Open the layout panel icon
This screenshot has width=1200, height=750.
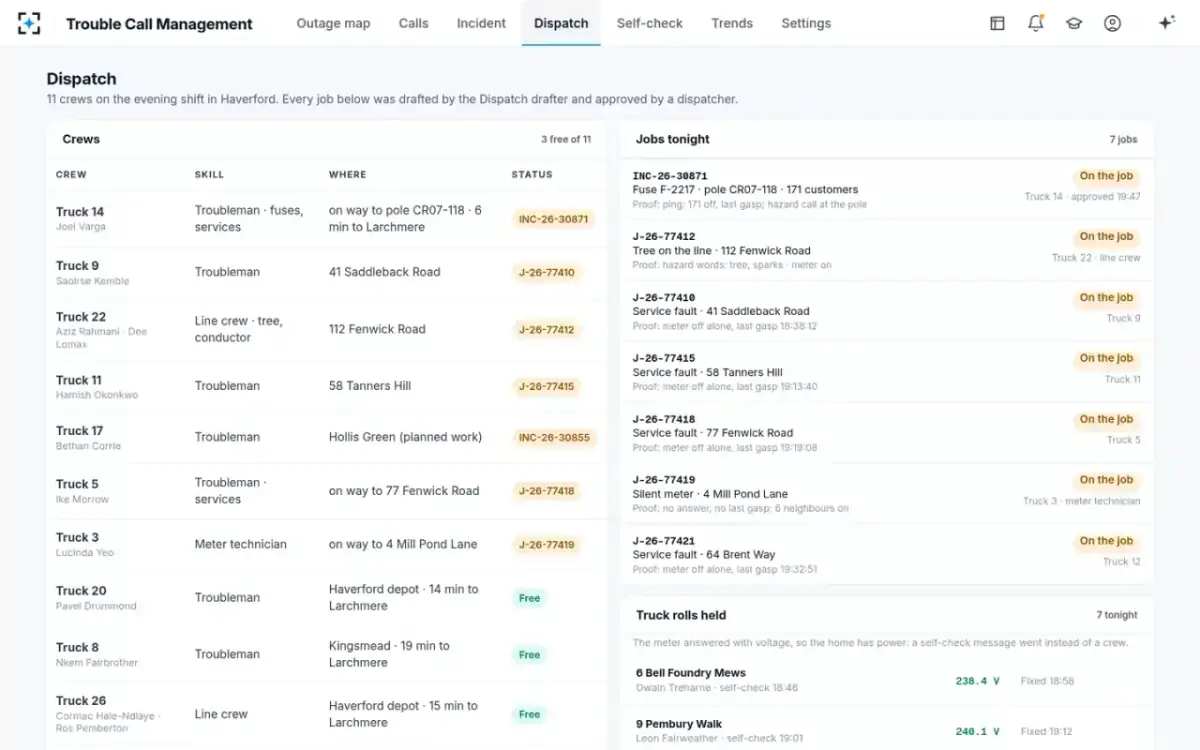click(997, 23)
